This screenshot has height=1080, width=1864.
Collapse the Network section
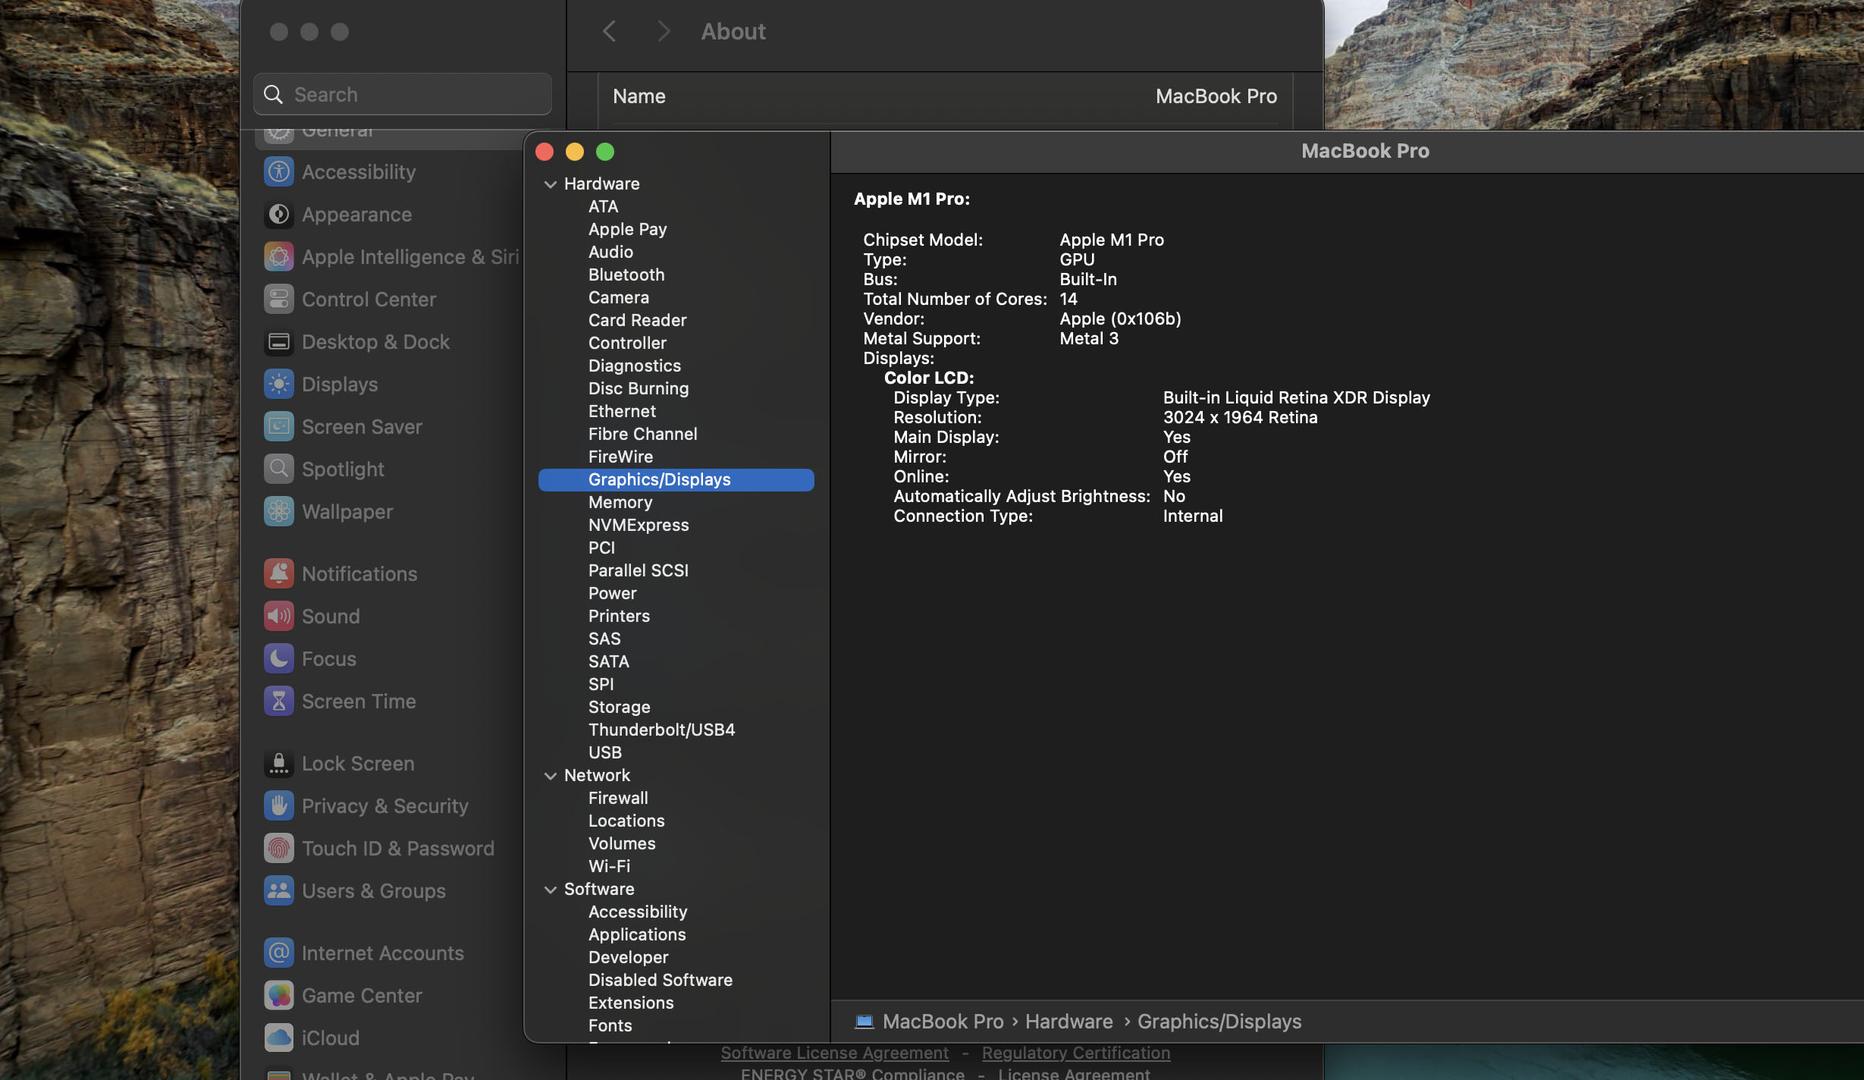pos(550,776)
